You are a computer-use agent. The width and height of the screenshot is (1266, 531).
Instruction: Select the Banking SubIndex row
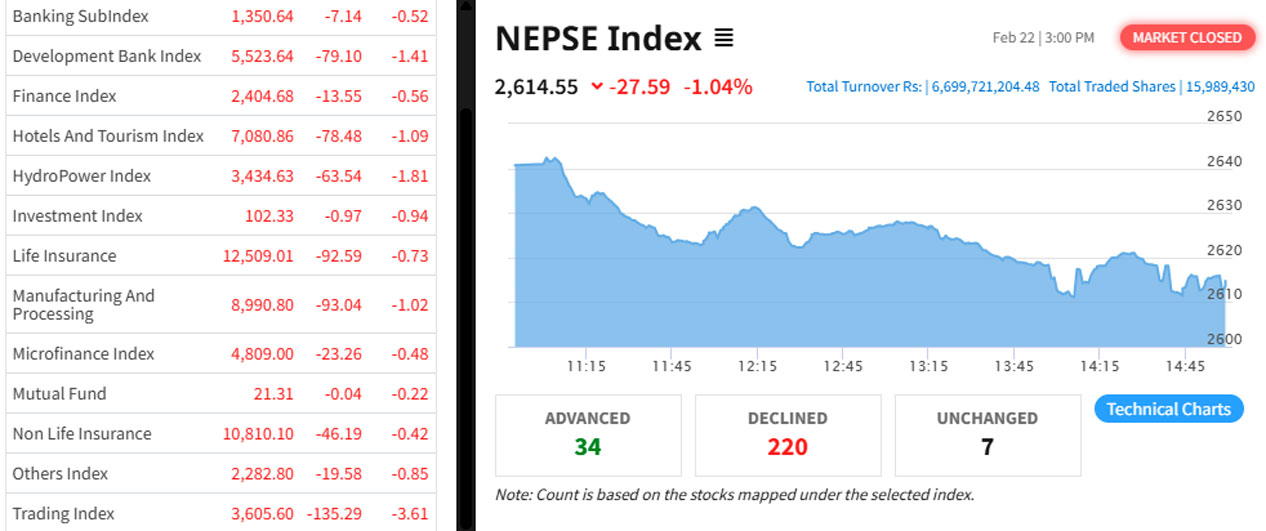point(80,16)
